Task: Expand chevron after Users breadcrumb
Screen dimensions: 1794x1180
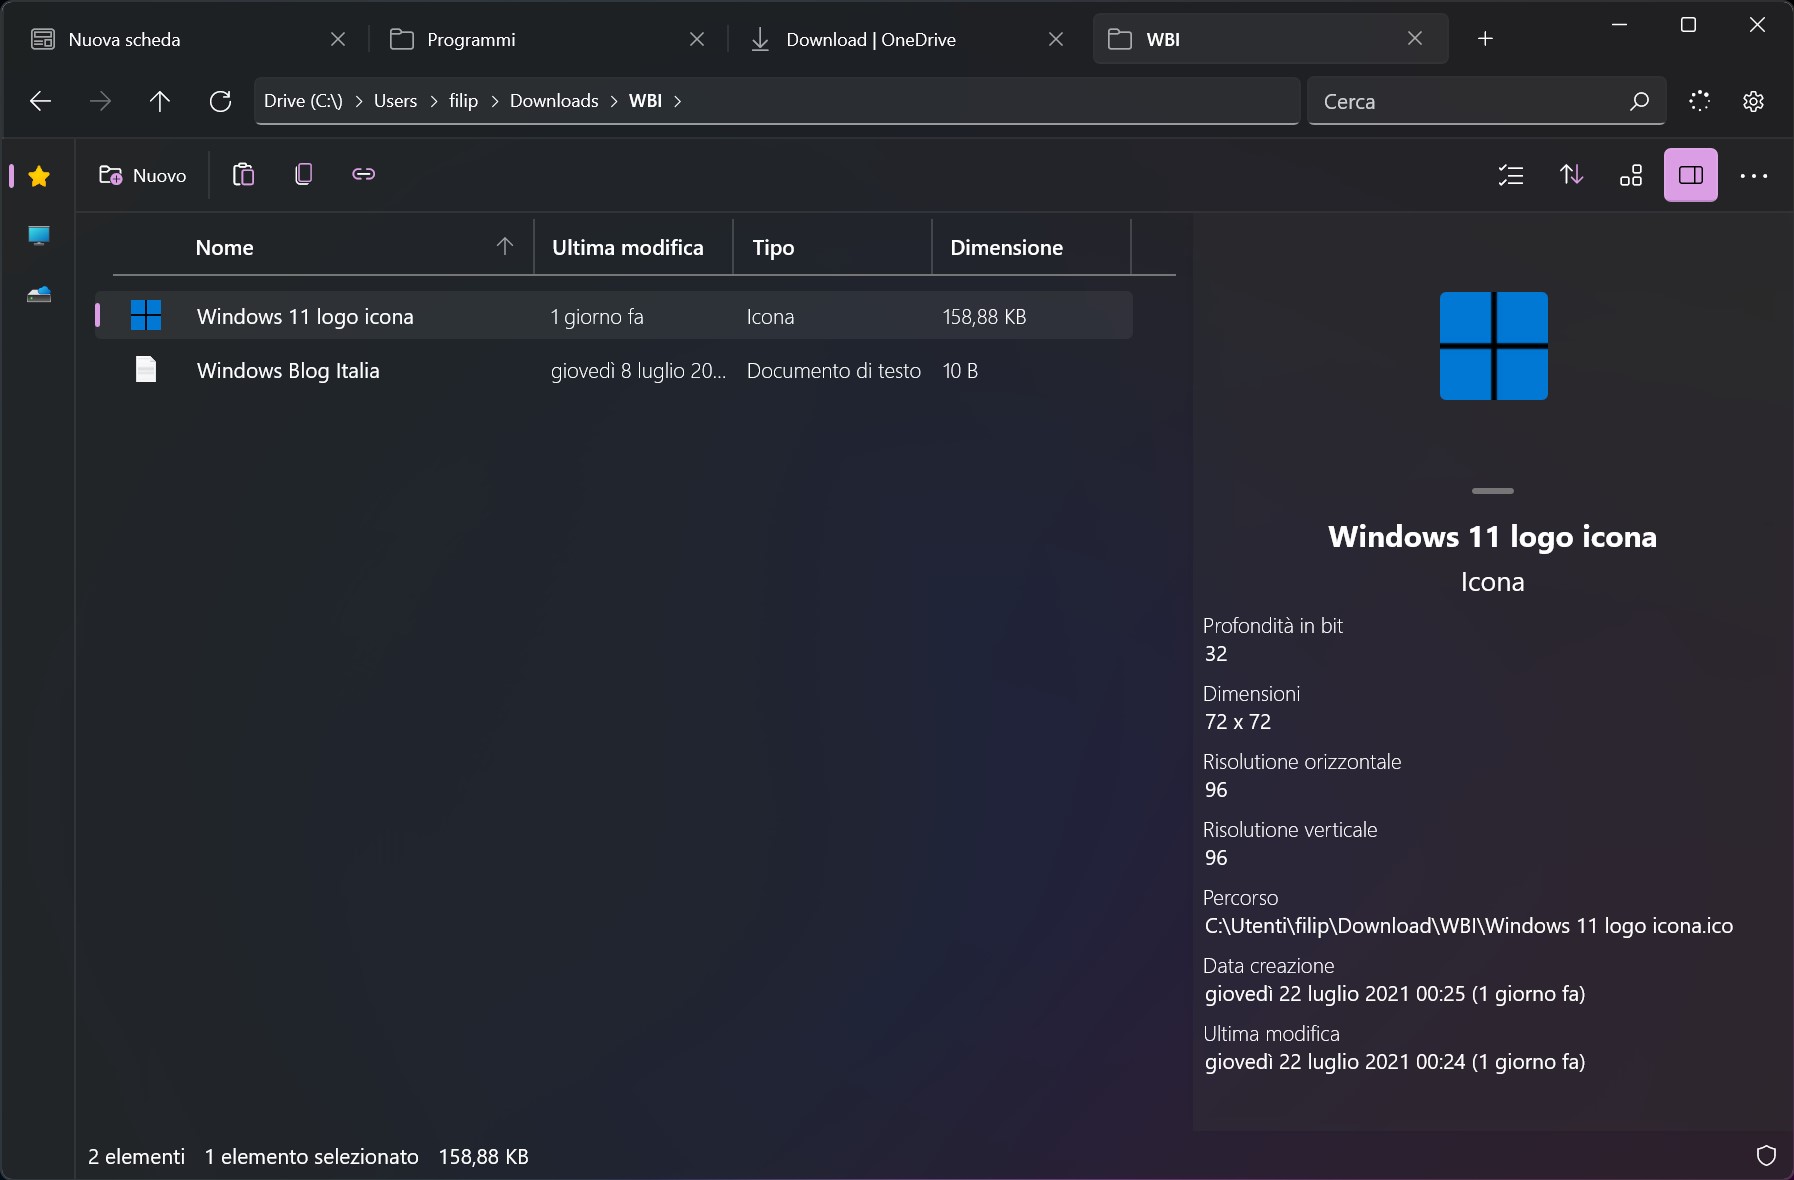Action: 434,101
